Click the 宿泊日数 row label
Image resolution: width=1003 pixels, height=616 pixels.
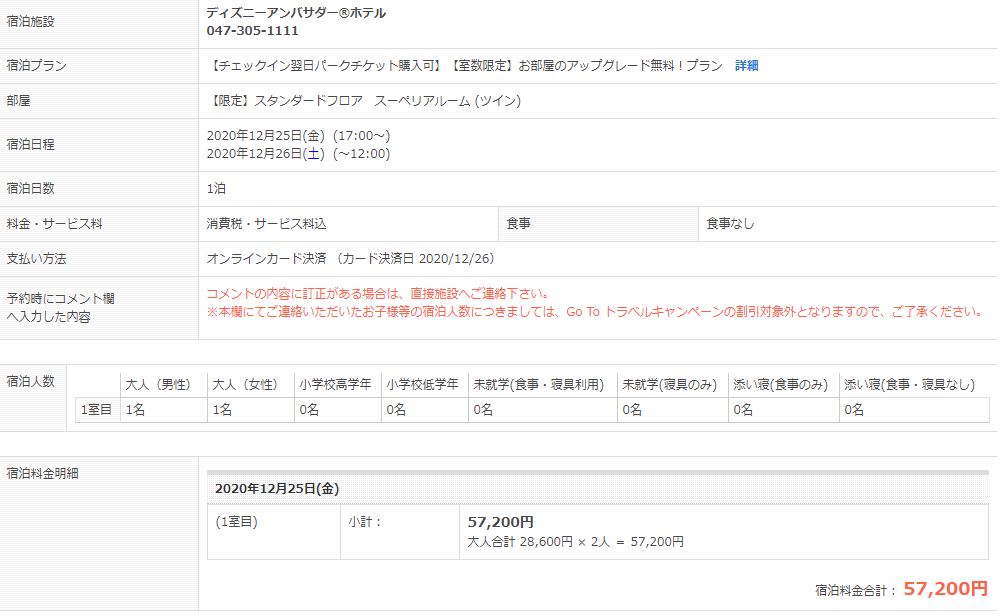coord(31,189)
